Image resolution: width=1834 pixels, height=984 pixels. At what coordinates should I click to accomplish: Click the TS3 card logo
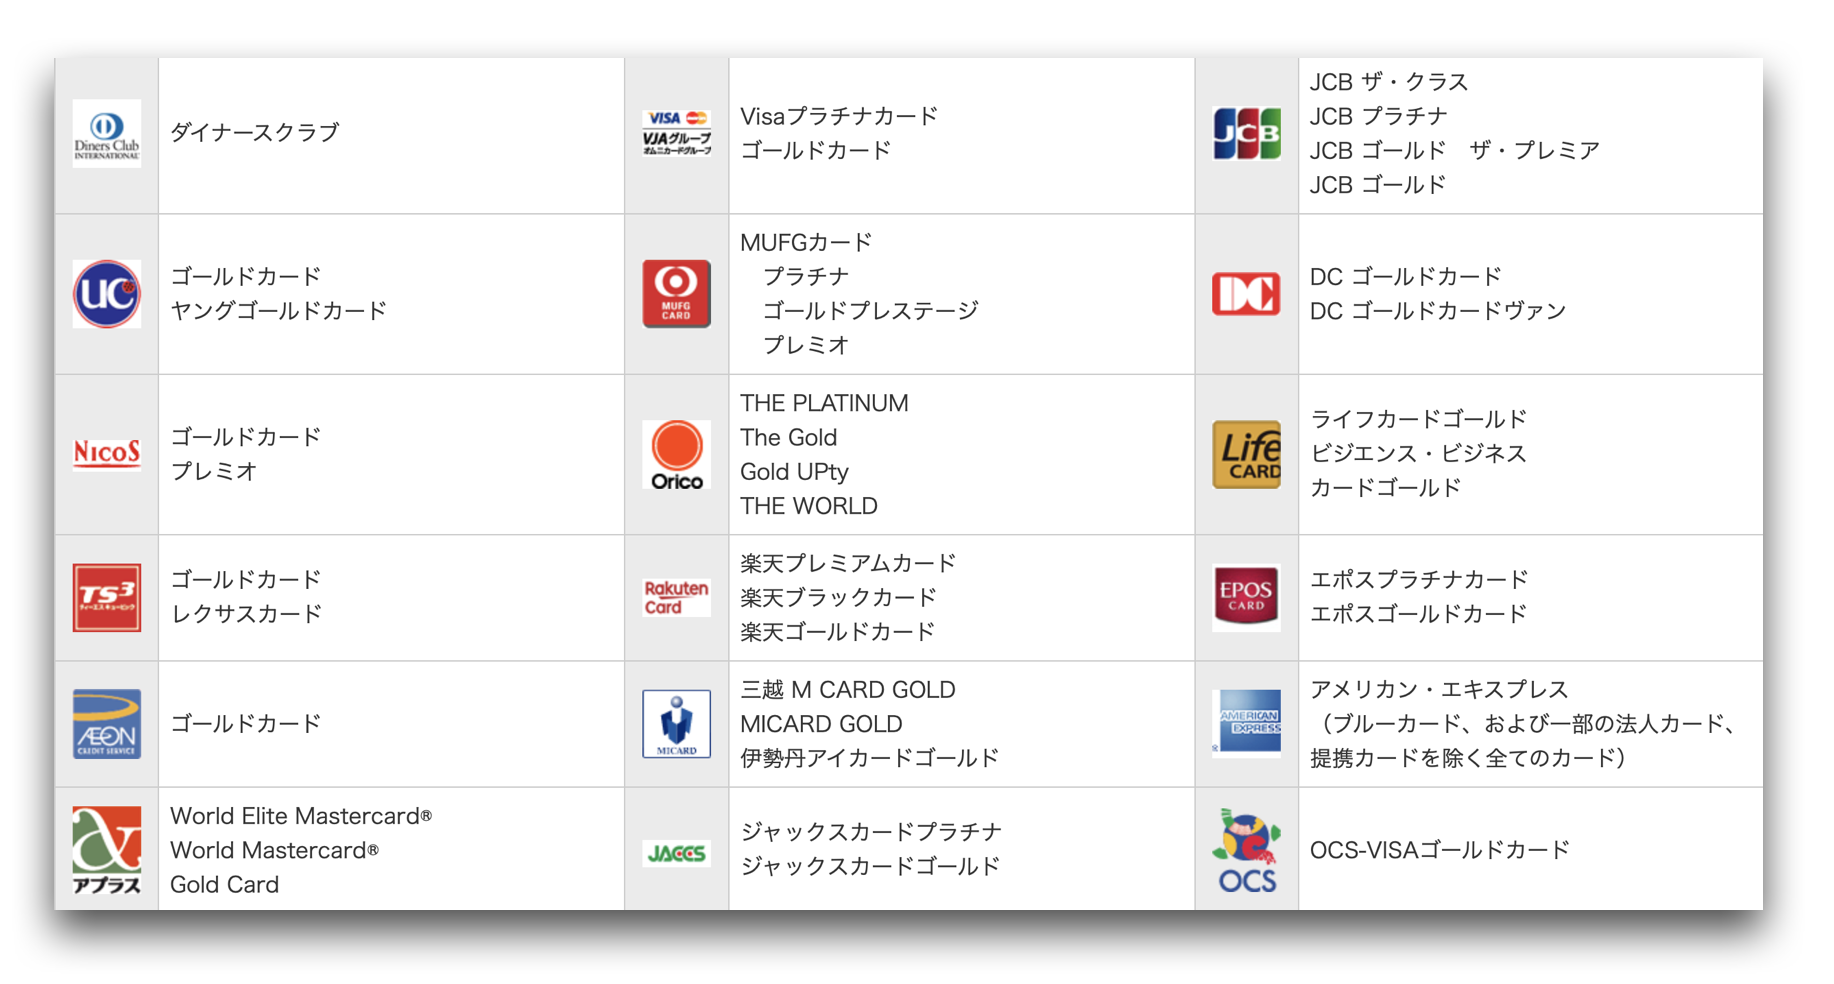pos(107,597)
